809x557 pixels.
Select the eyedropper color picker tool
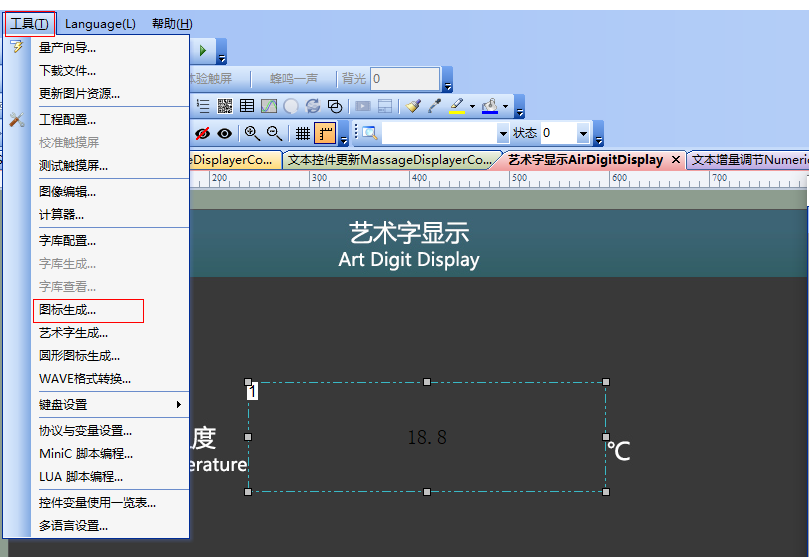(435, 106)
